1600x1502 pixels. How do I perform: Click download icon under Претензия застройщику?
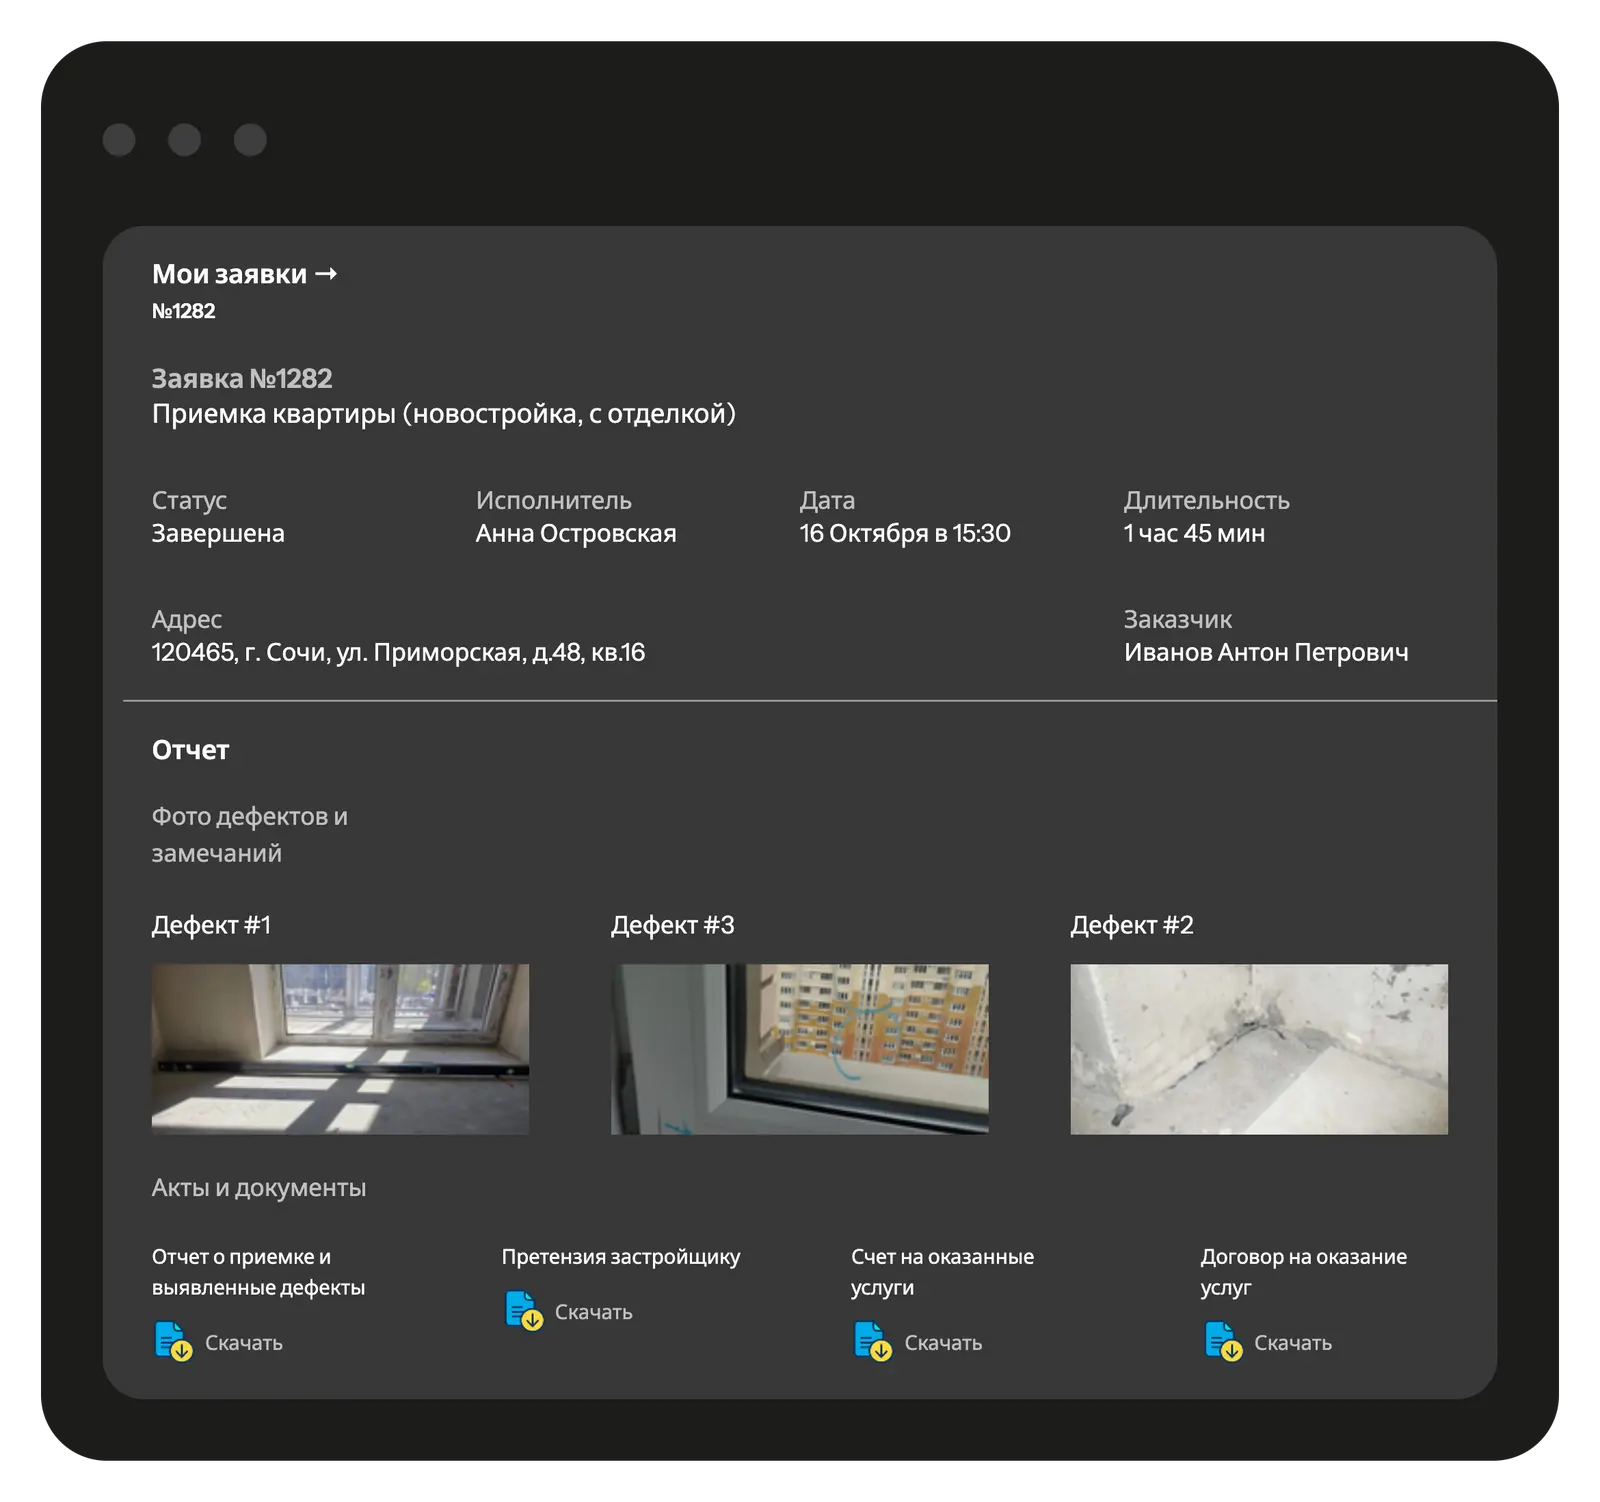(x=523, y=1311)
